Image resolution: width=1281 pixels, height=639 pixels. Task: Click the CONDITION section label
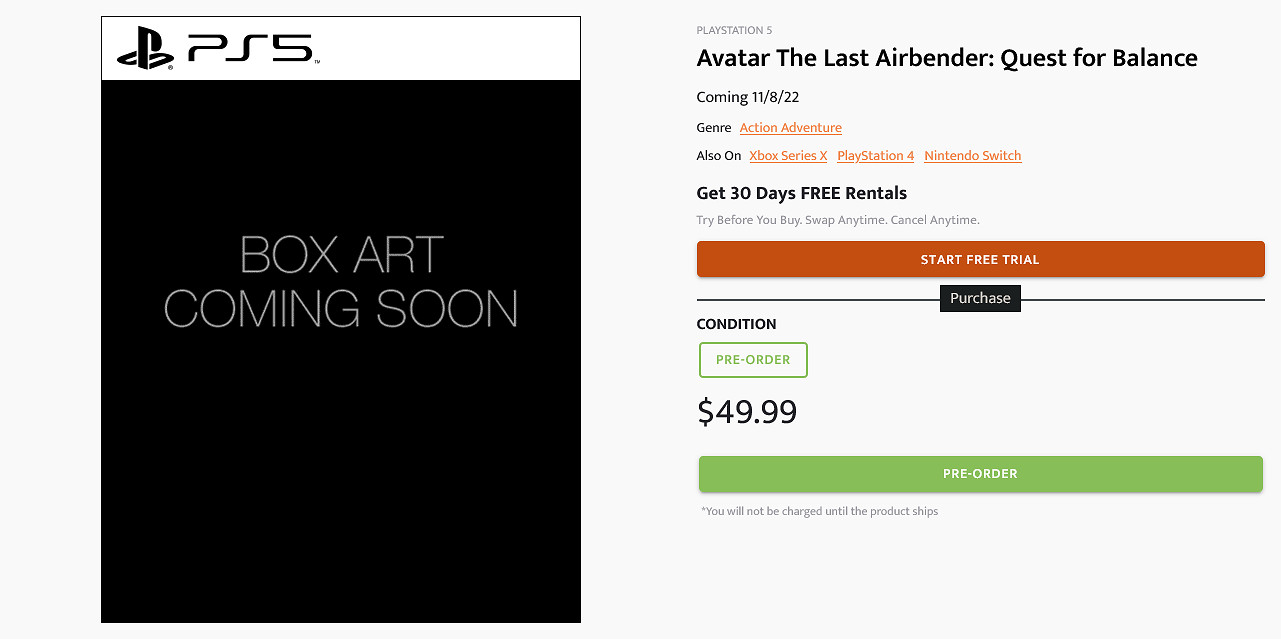pos(736,324)
